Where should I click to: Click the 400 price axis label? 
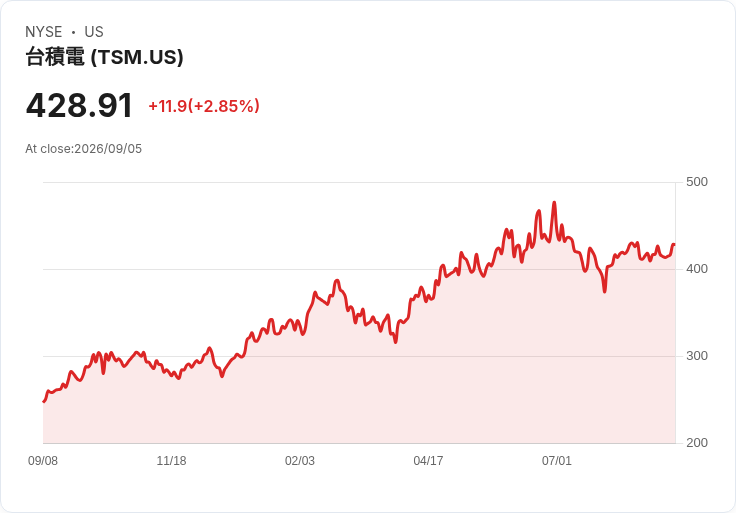697,269
